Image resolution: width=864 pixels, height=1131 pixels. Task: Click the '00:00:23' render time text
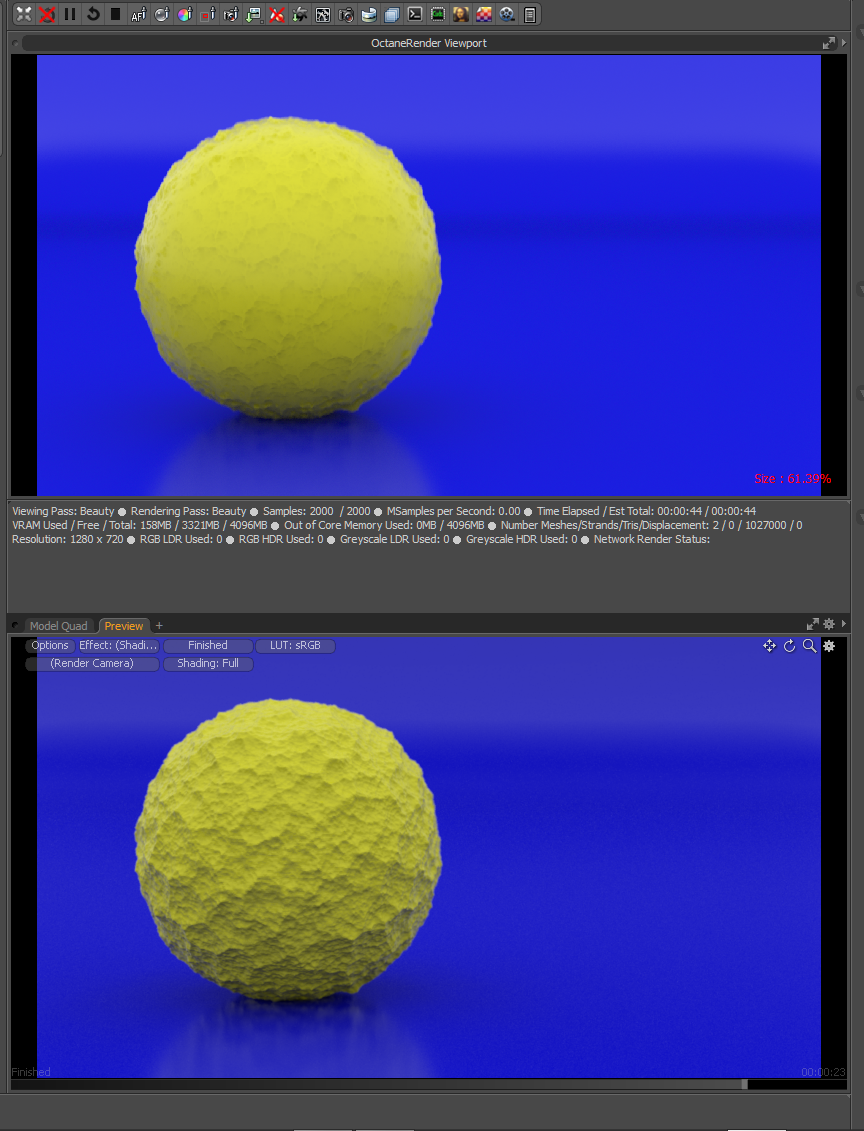[823, 1073]
